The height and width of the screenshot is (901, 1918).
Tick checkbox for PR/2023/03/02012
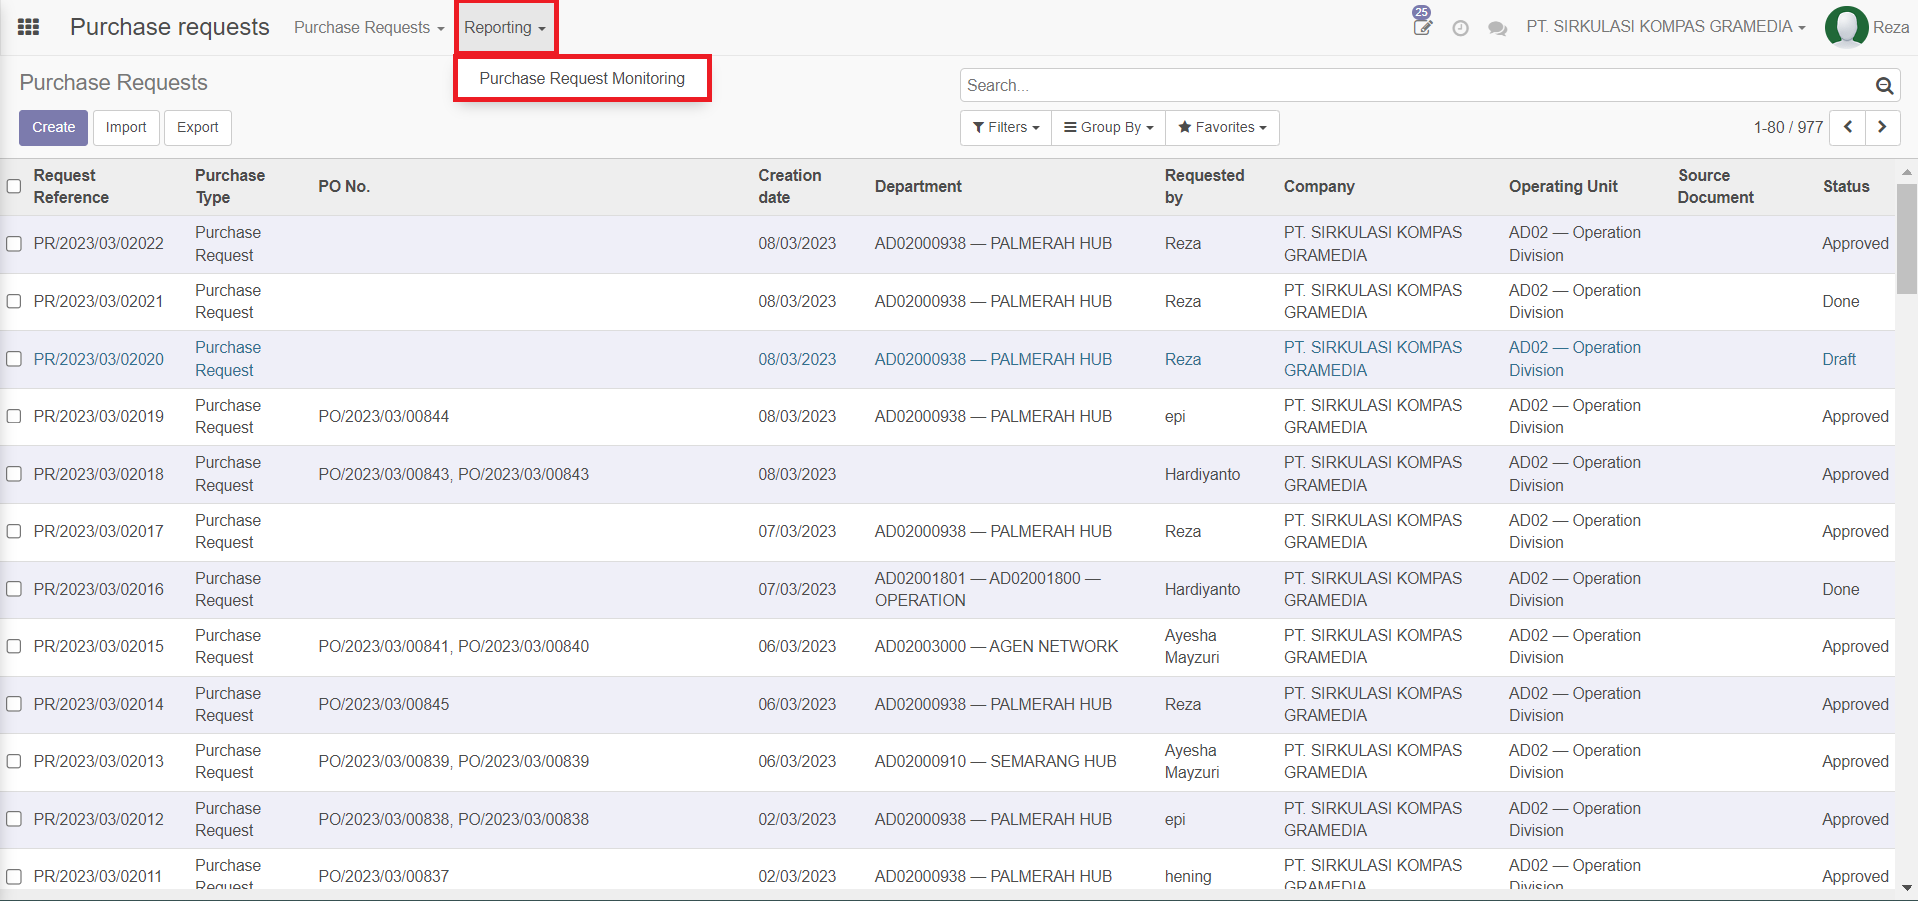click(x=14, y=819)
